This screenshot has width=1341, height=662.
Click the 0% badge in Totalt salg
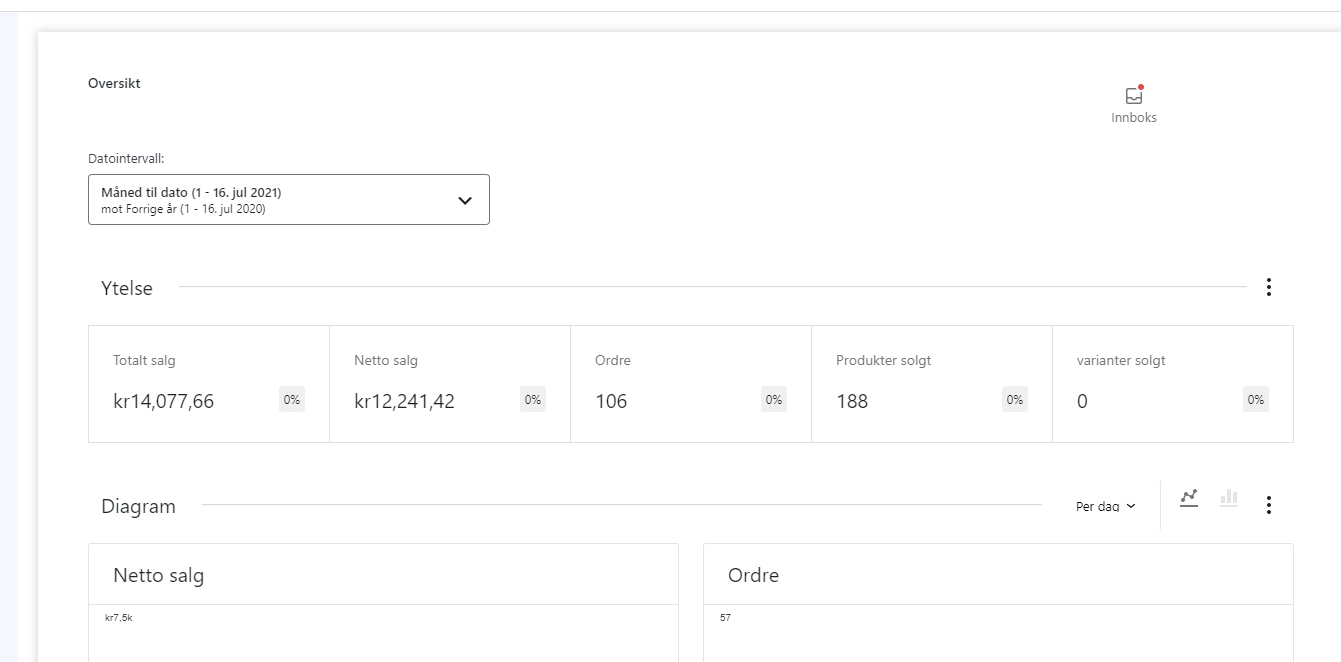(292, 400)
